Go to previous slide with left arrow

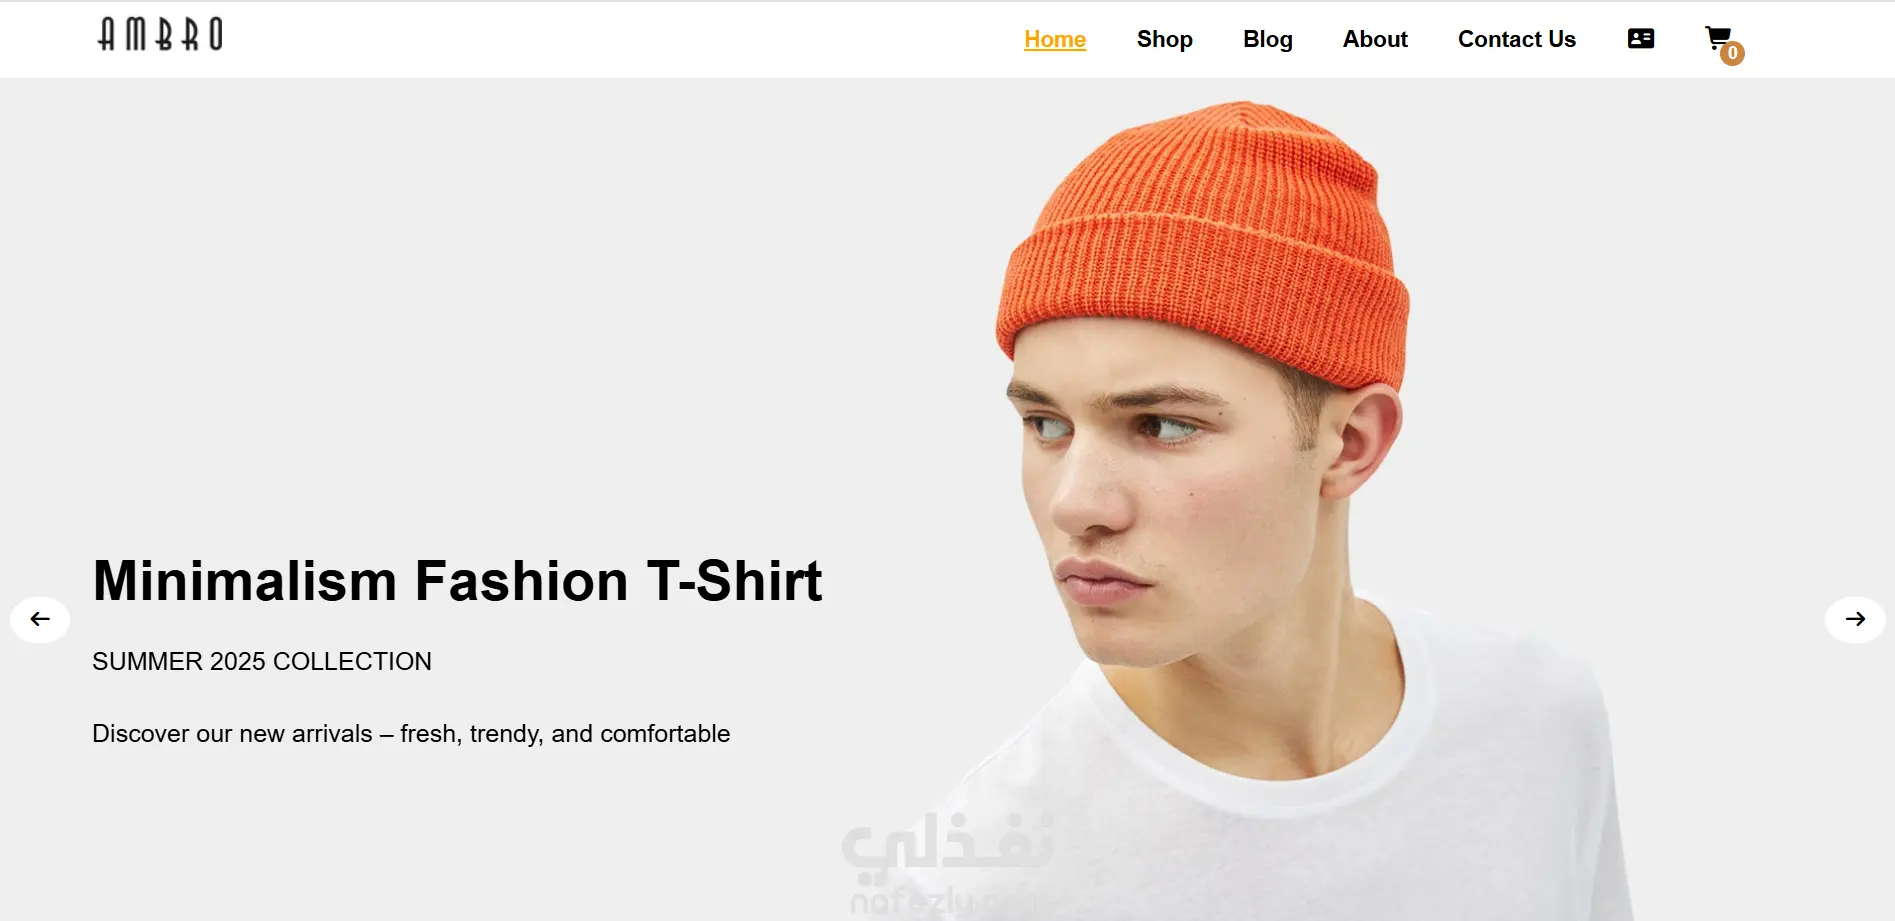40,619
